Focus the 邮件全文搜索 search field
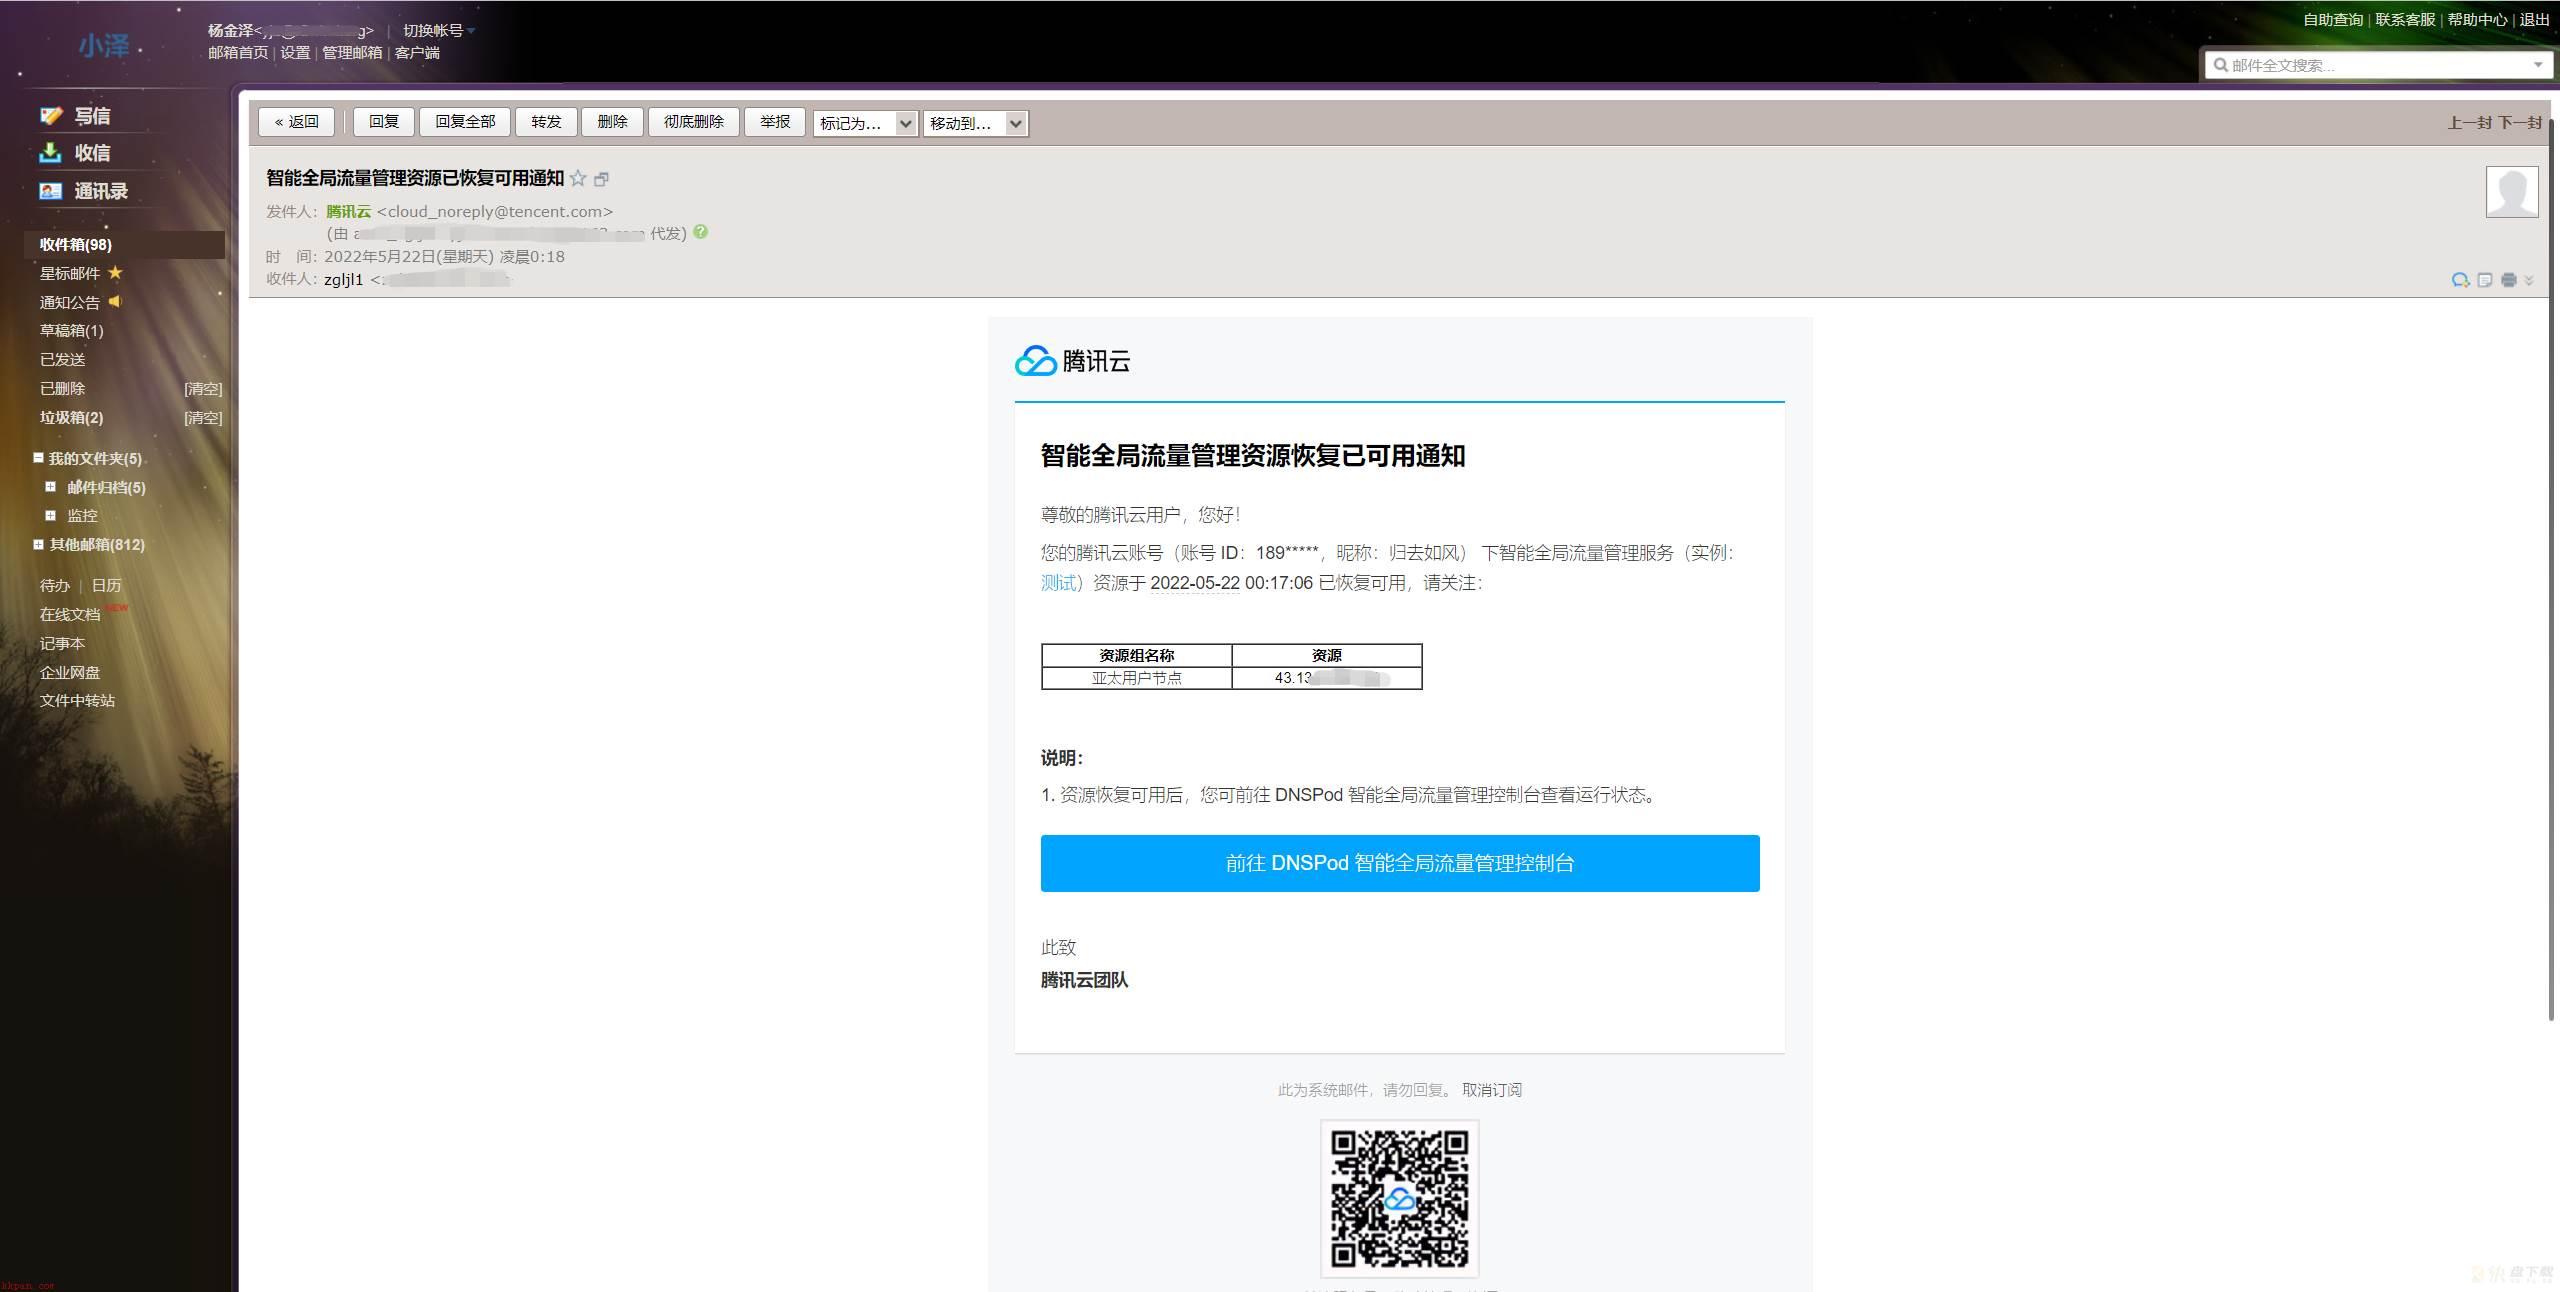This screenshot has width=2560, height=1292. coord(2378,65)
